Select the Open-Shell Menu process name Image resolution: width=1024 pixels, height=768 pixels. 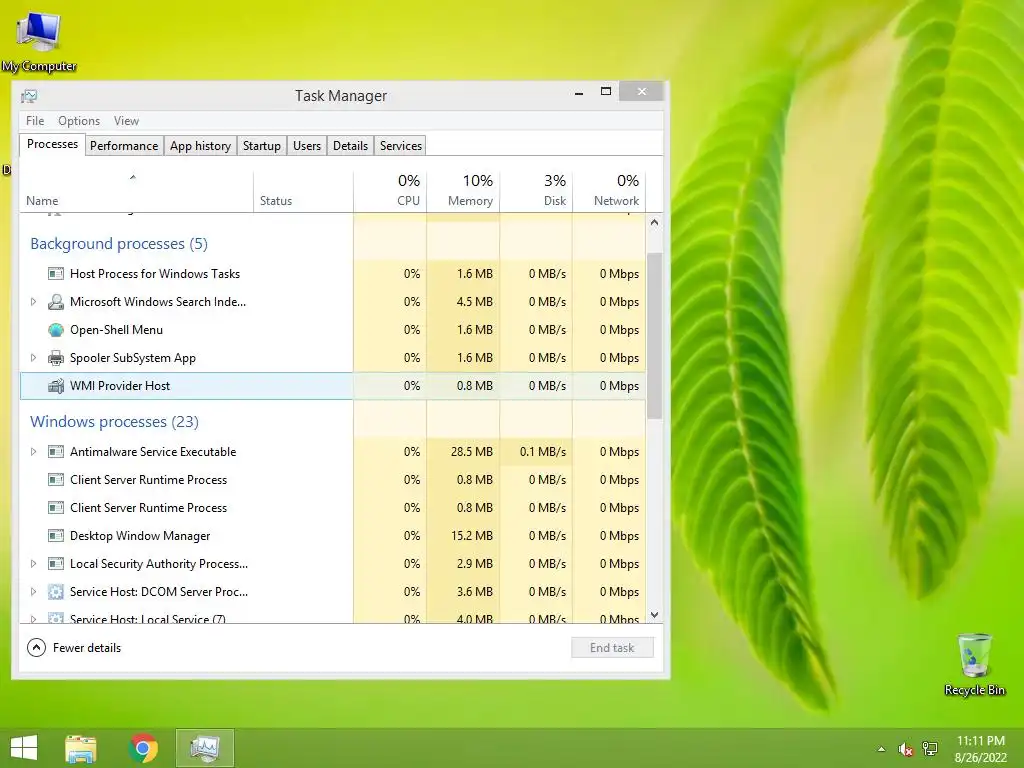point(116,330)
